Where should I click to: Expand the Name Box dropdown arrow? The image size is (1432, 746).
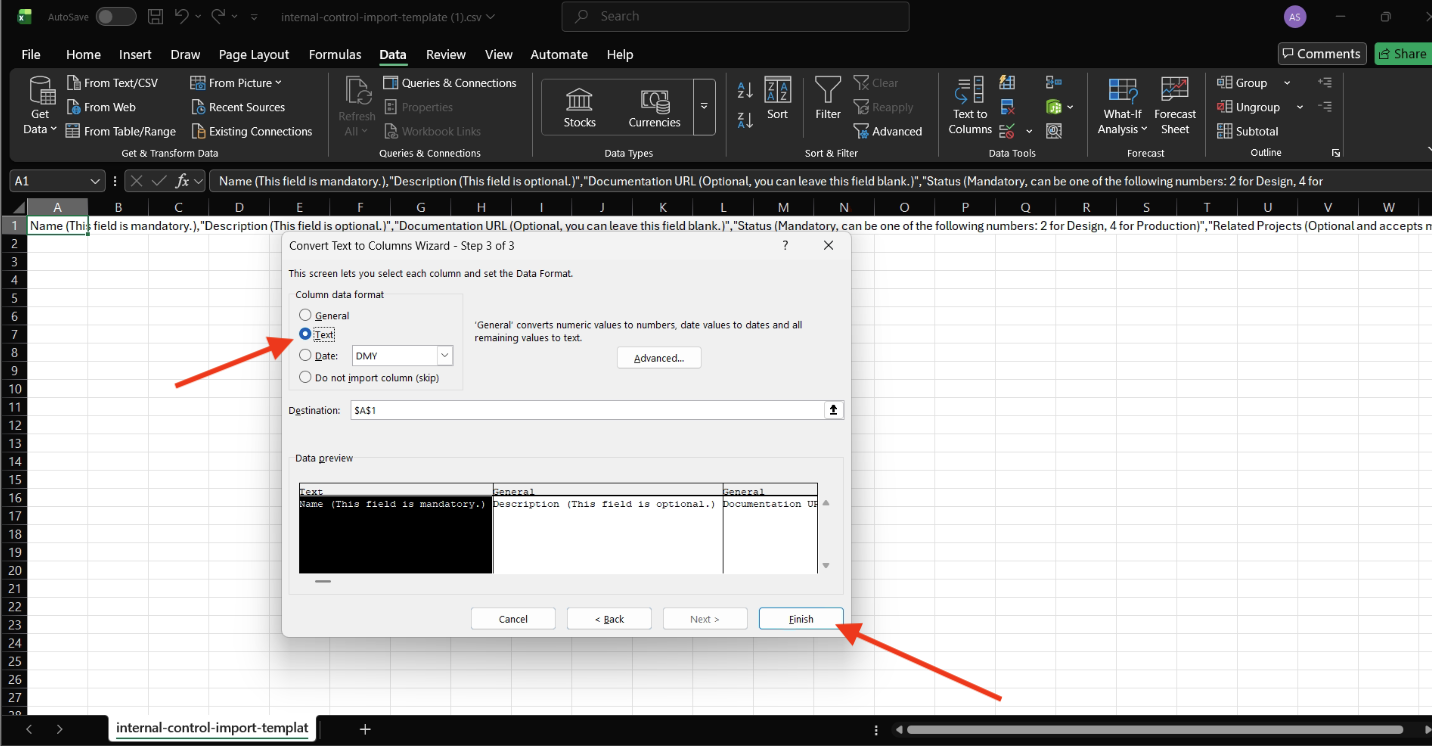tap(96, 181)
